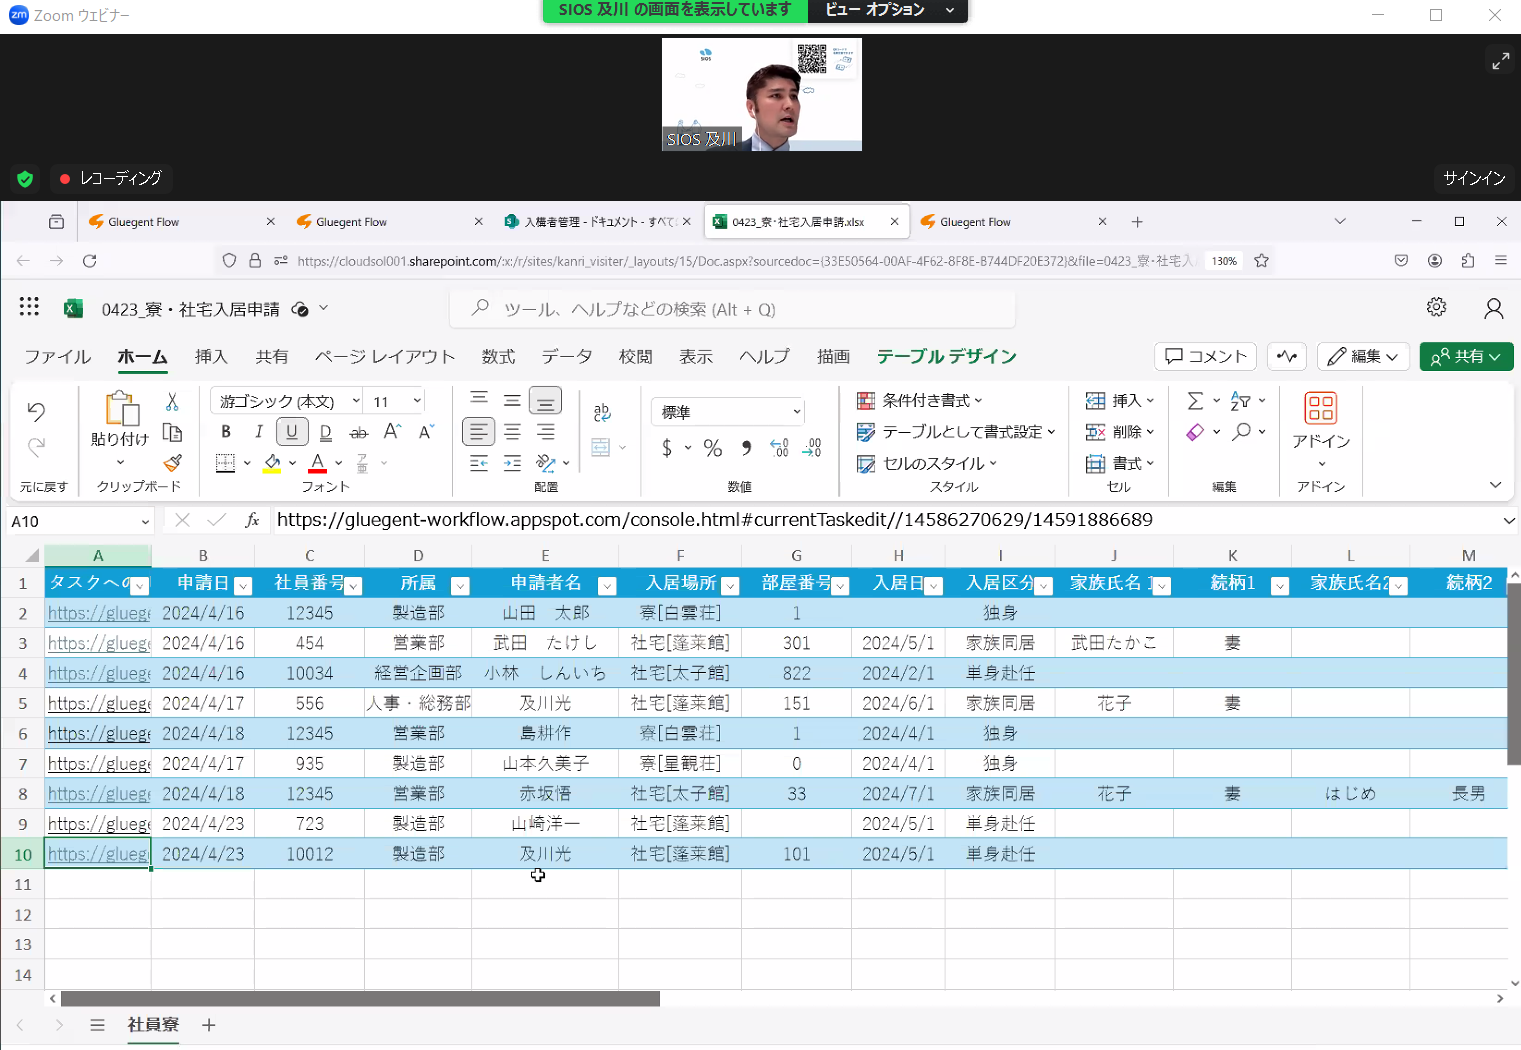The width and height of the screenshot is (1521, 1050).
Task: Click the AutoSum sigma icon
Action: pyautogui.click(x=1195, y=401)
